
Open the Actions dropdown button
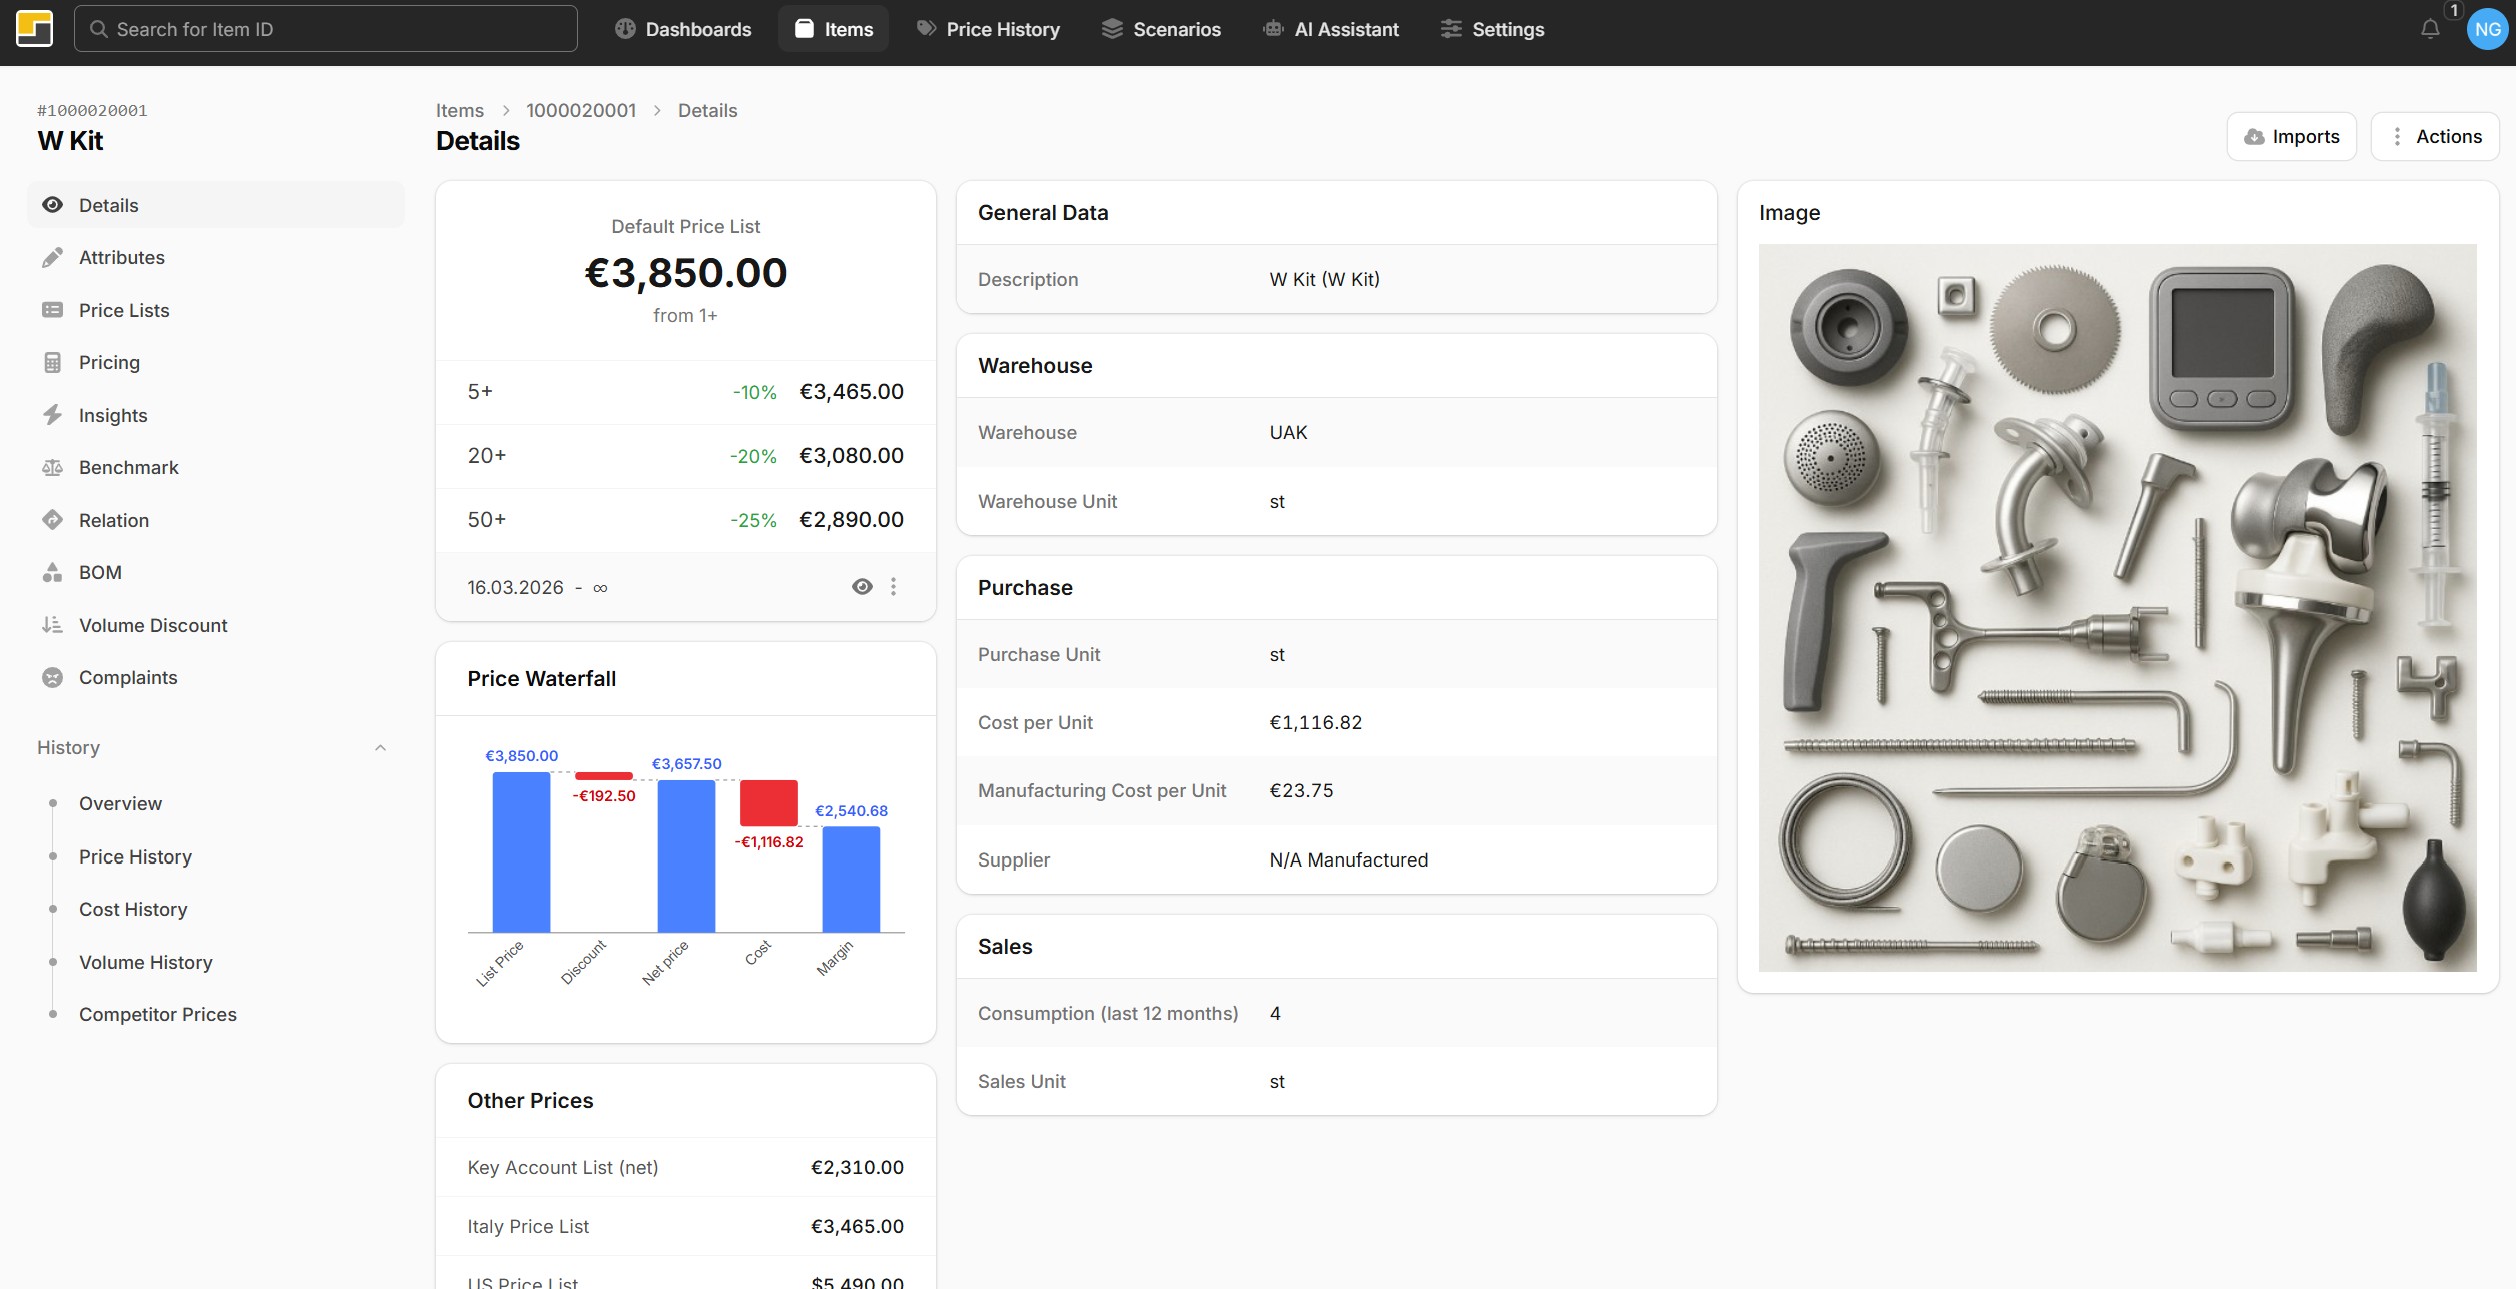(x=2435, y=137)
